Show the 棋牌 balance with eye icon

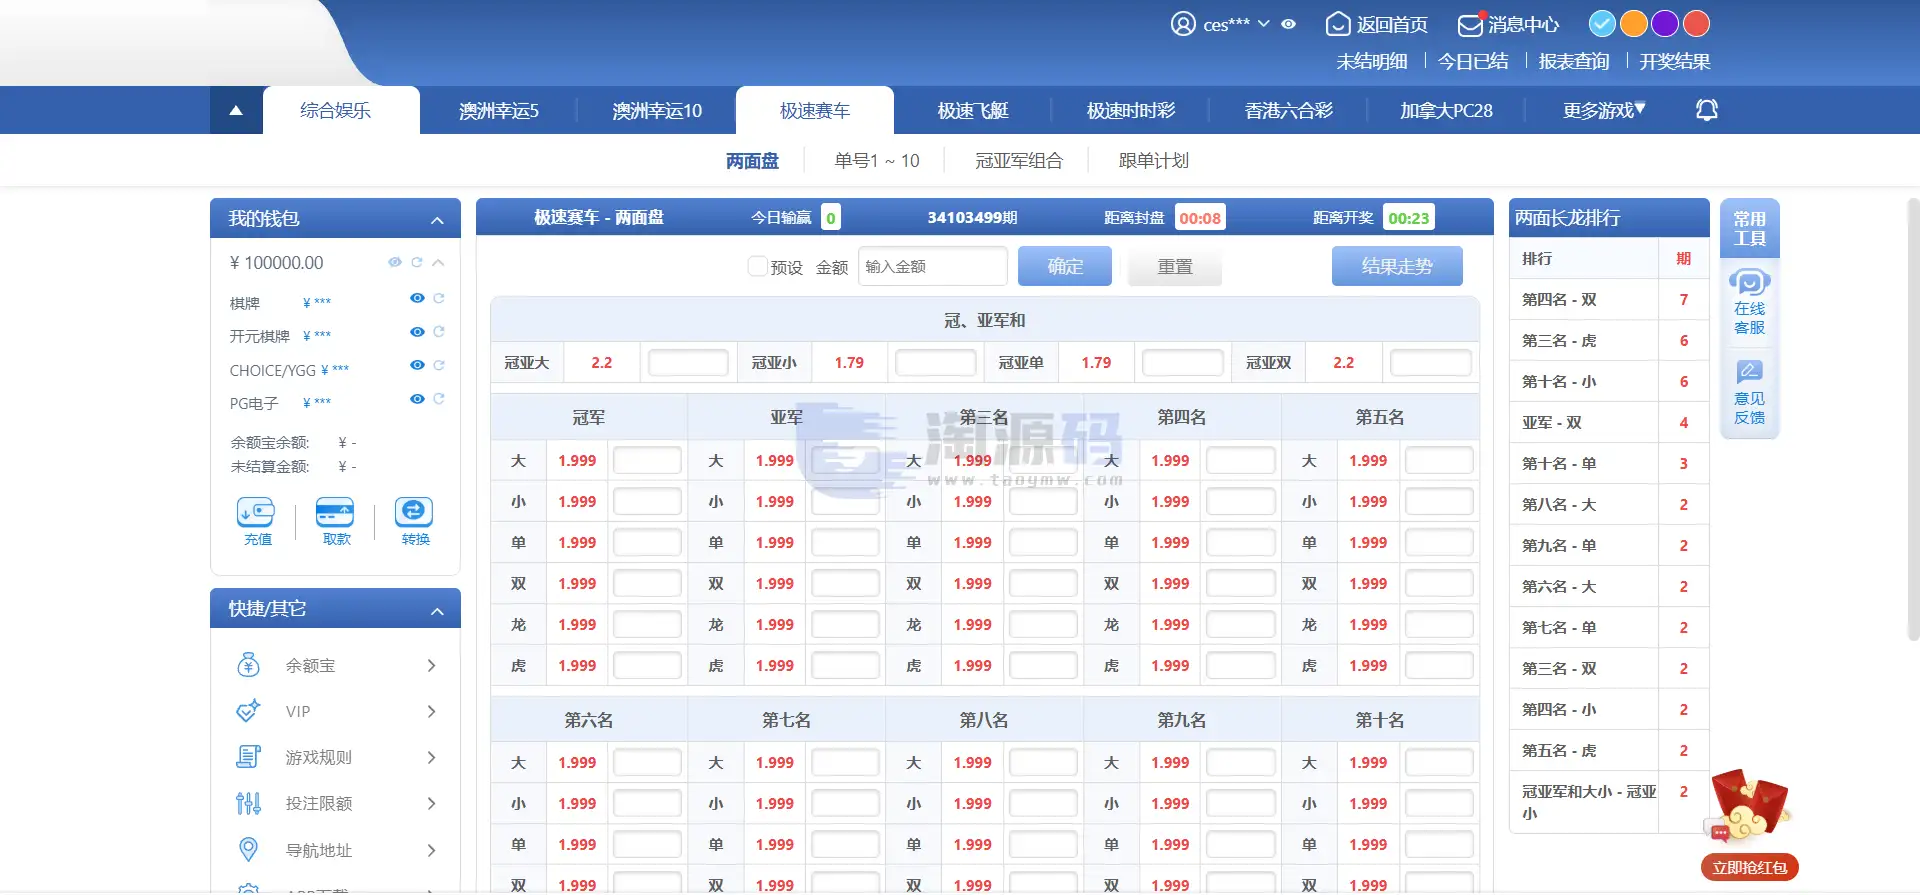coord(417,298)
